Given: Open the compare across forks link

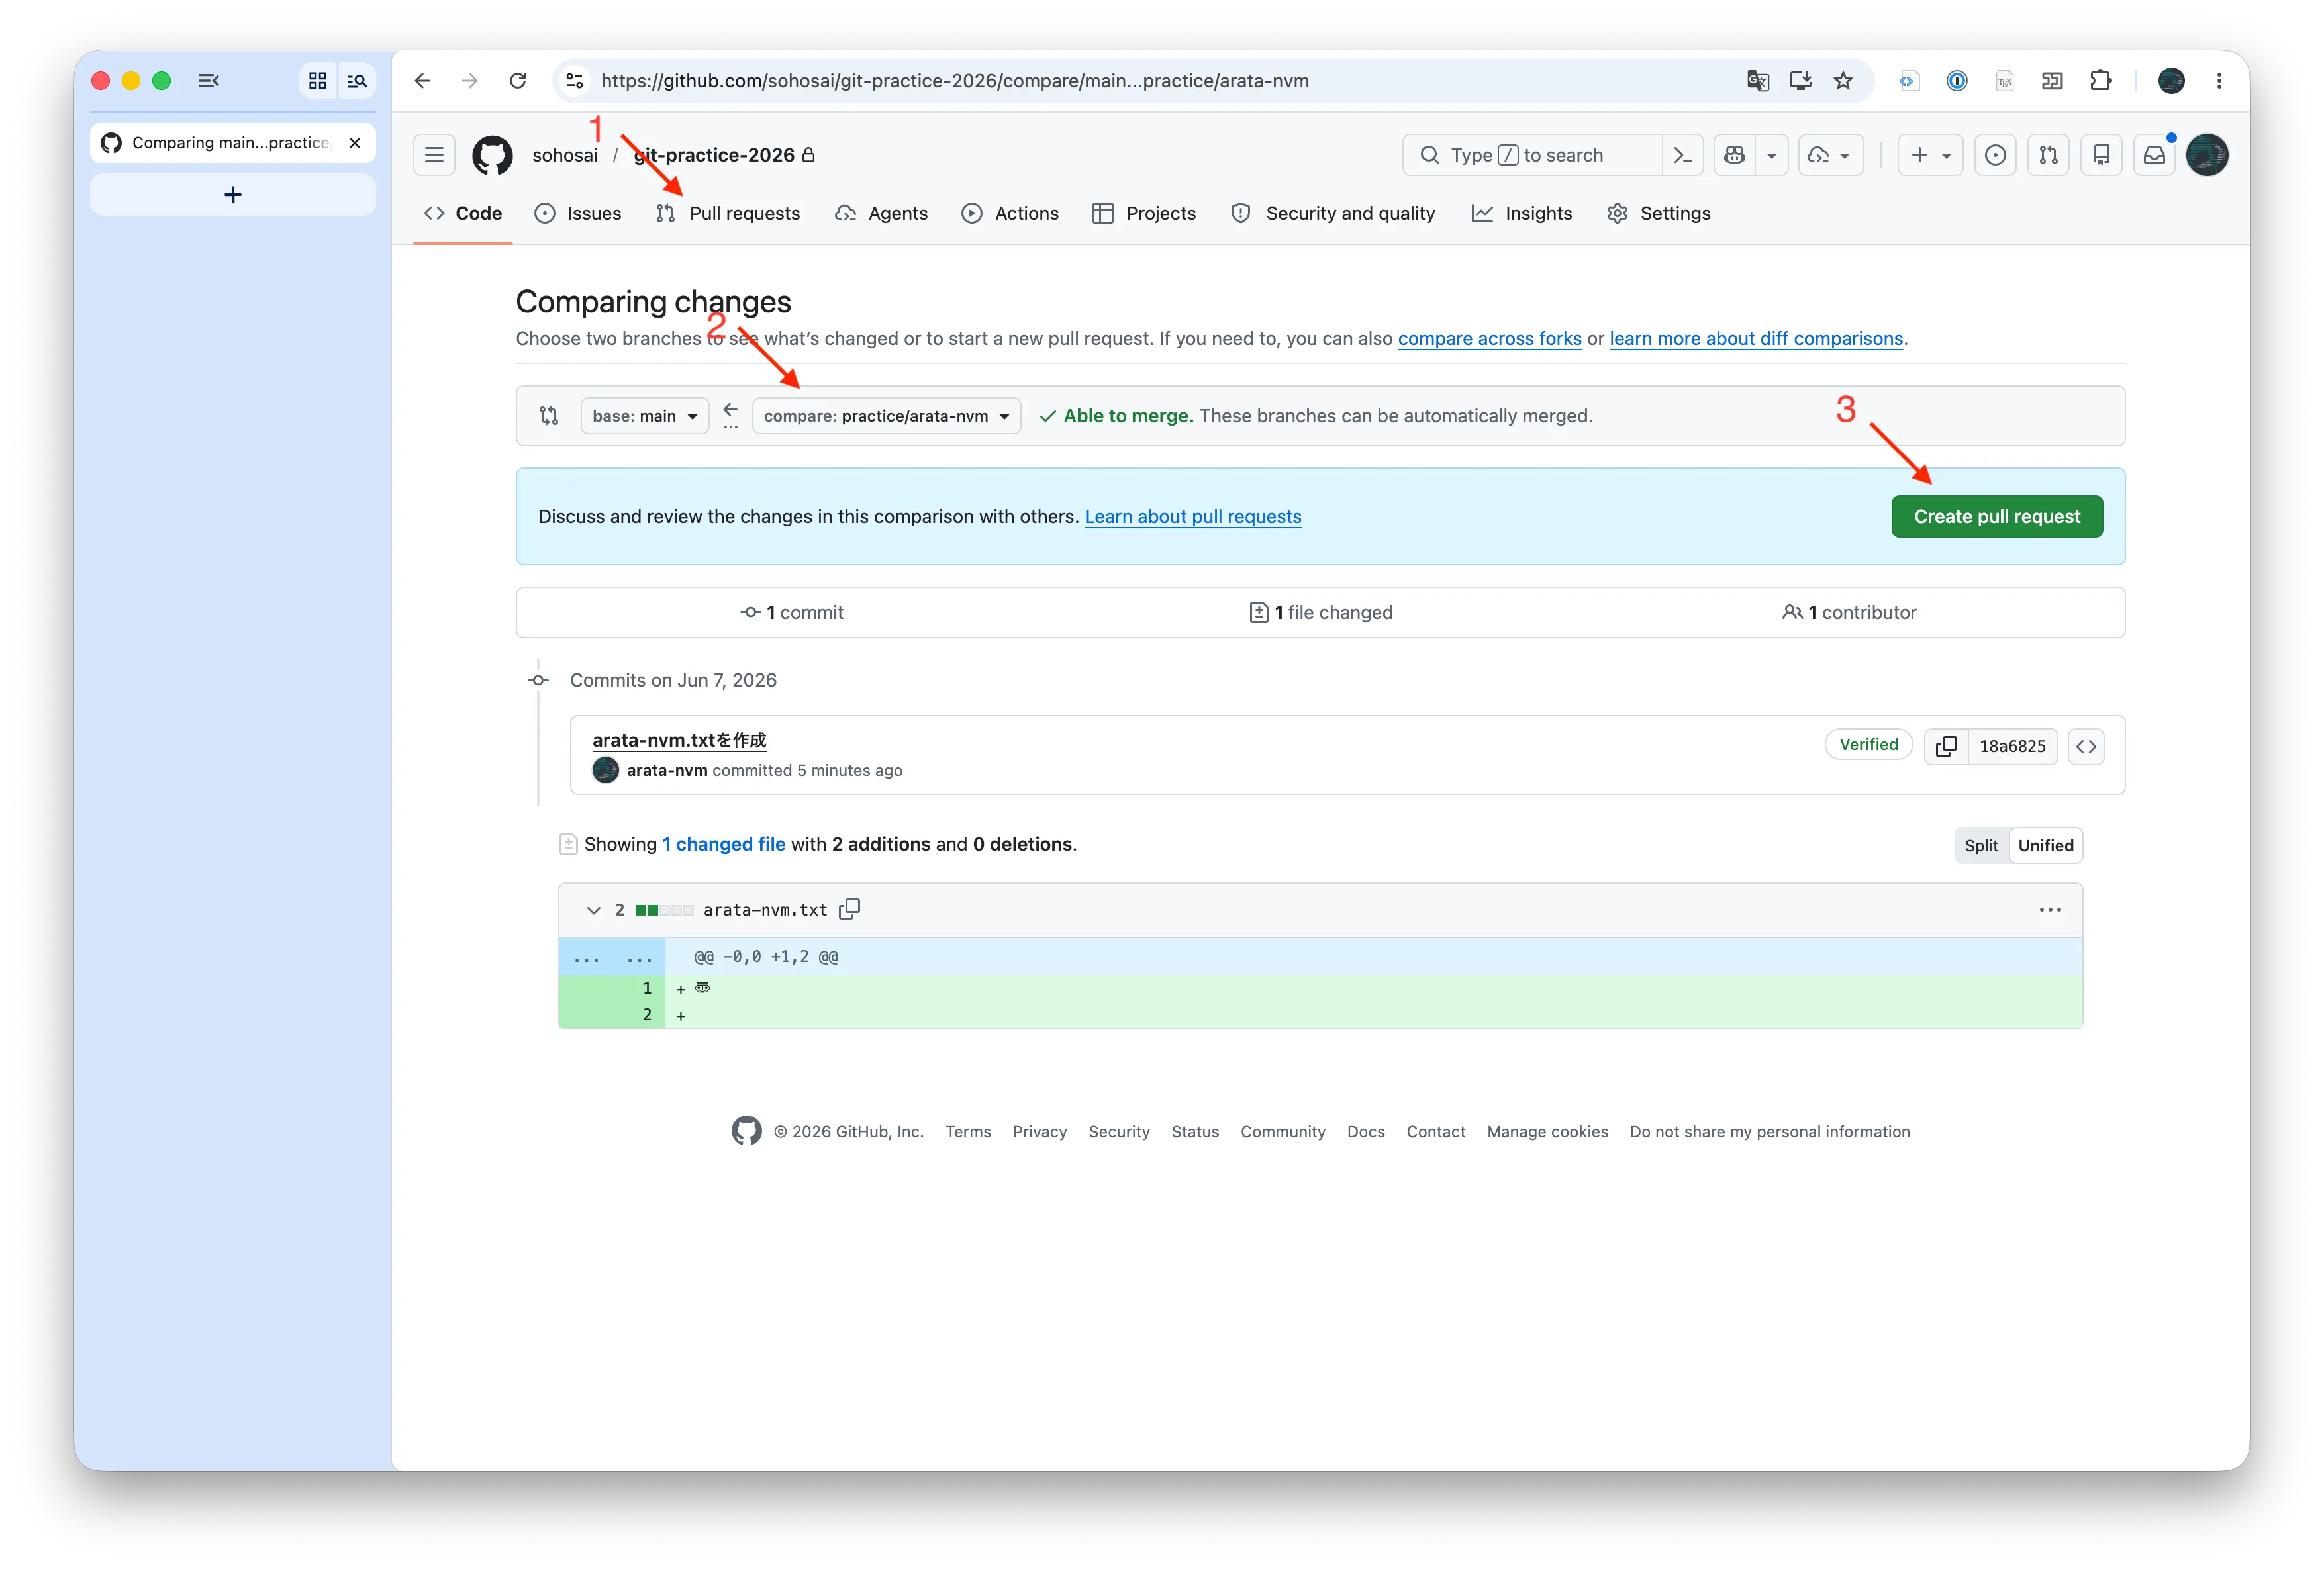Looking at the screenshot, I should click(x=1489, y=338).
